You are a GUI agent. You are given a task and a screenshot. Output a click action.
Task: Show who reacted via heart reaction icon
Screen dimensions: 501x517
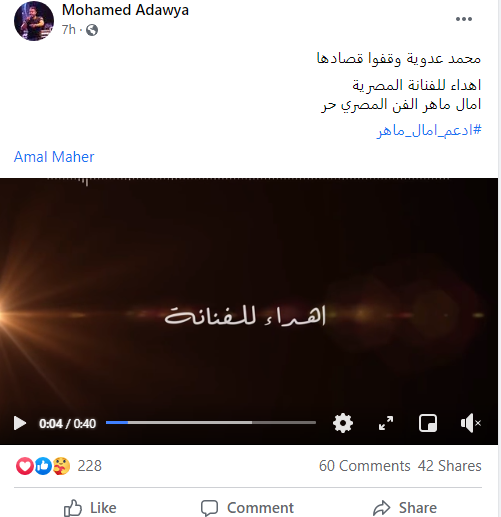point(25,466)
